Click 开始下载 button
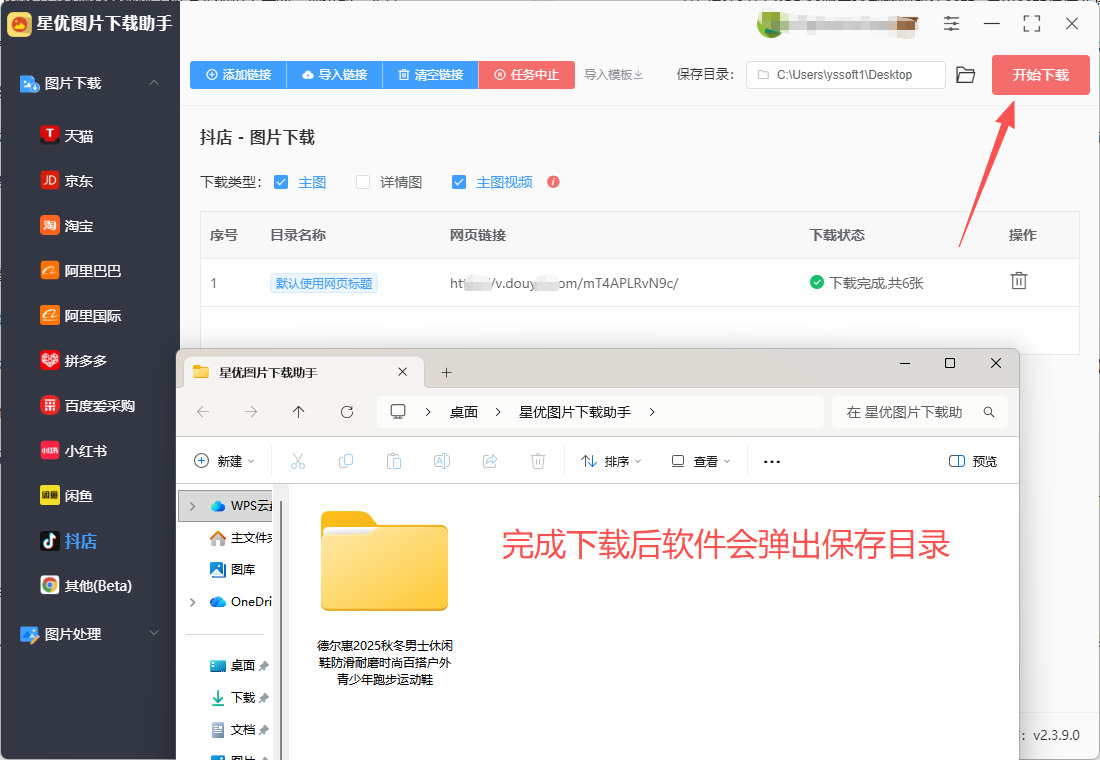1100x760 pixels. pyautogui.click(x=1040, y=74)
